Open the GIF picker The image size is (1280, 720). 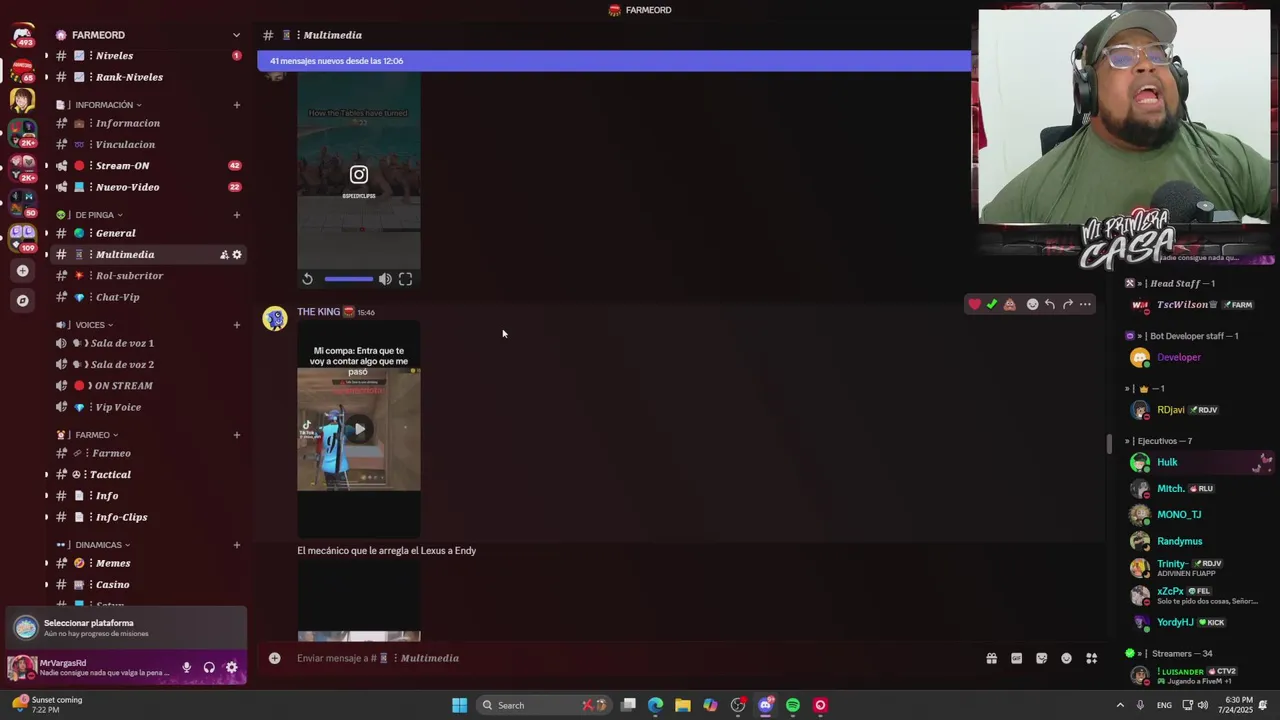pos(1016,658)
